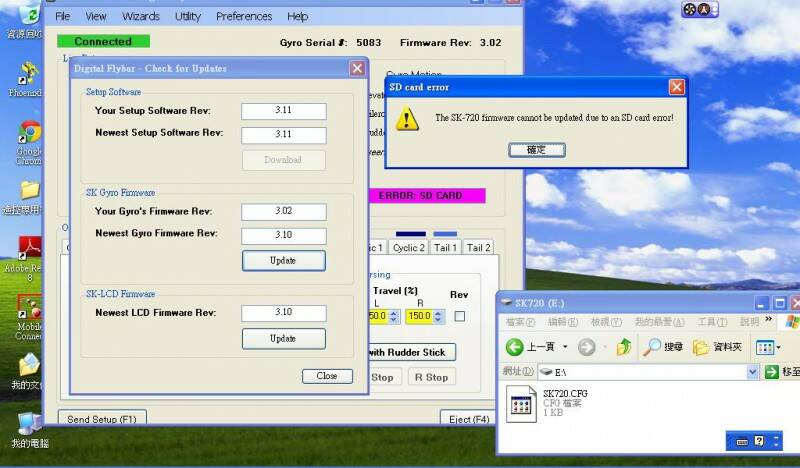Click the Go arrow button in Explorer

pyautogui.click(x=771, y=372)
